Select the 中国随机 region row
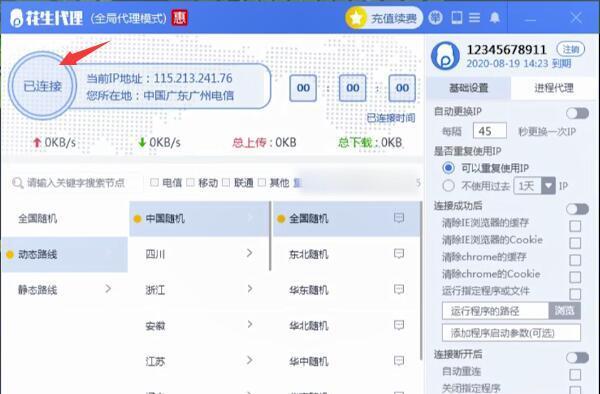Viewport: 600px width, 394px height. point(199,219)
